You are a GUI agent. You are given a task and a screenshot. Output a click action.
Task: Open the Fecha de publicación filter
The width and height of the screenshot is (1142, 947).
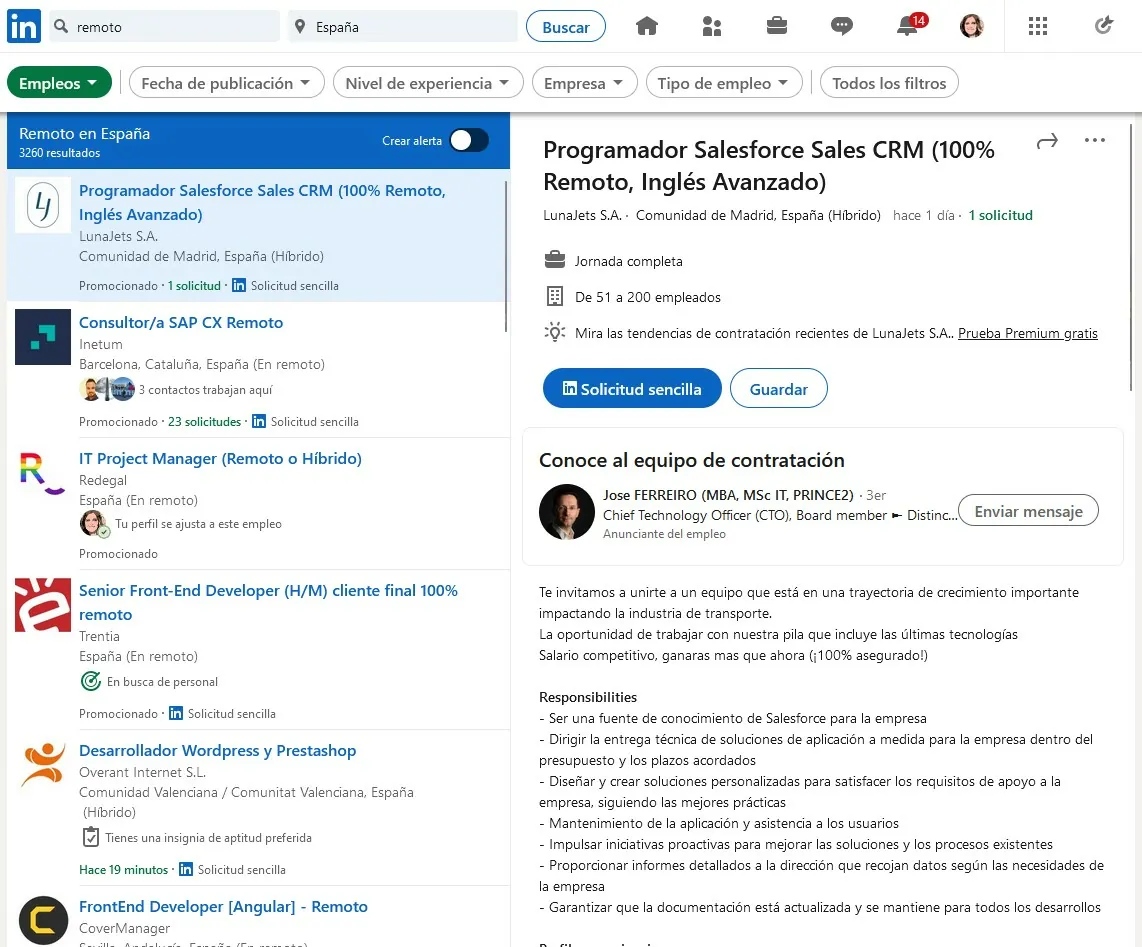pos(227,82)
